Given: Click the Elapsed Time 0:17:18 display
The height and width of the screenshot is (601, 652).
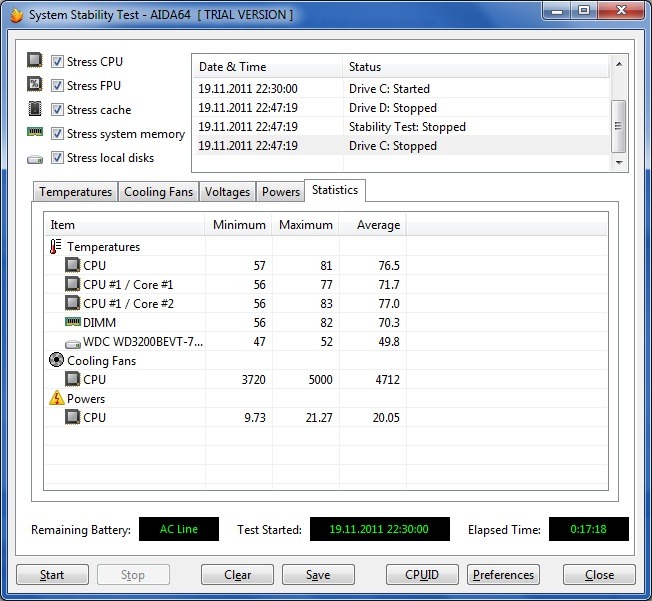Looking at the screenshot, I should click(x=589, y=529).
